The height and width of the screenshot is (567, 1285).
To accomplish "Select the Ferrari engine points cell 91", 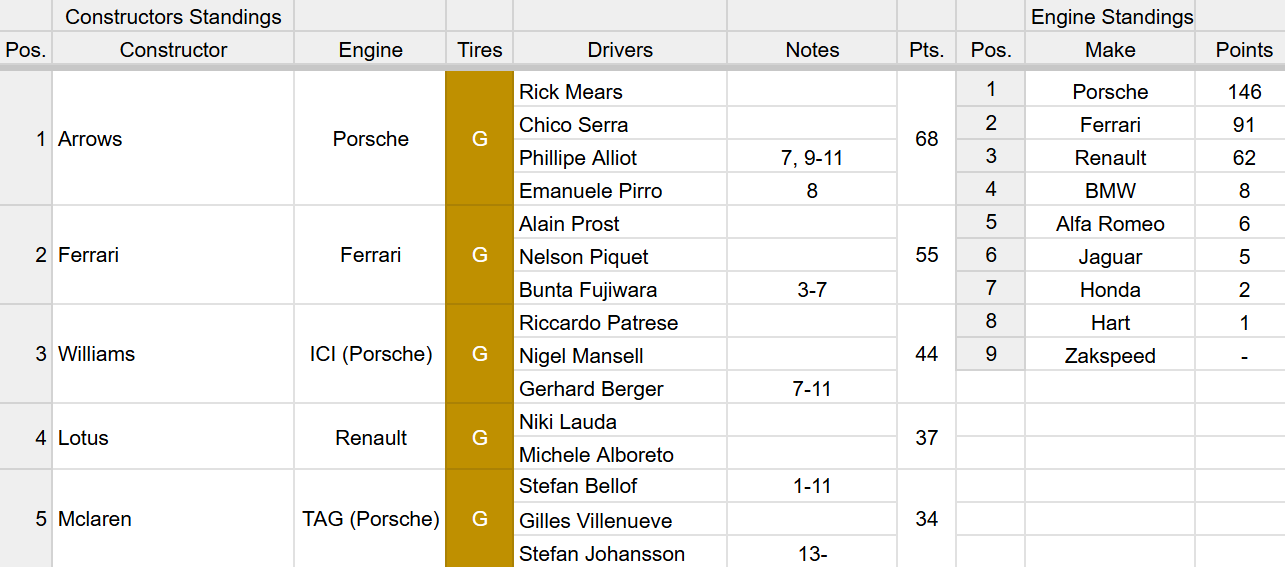I will pos(1244,124).
